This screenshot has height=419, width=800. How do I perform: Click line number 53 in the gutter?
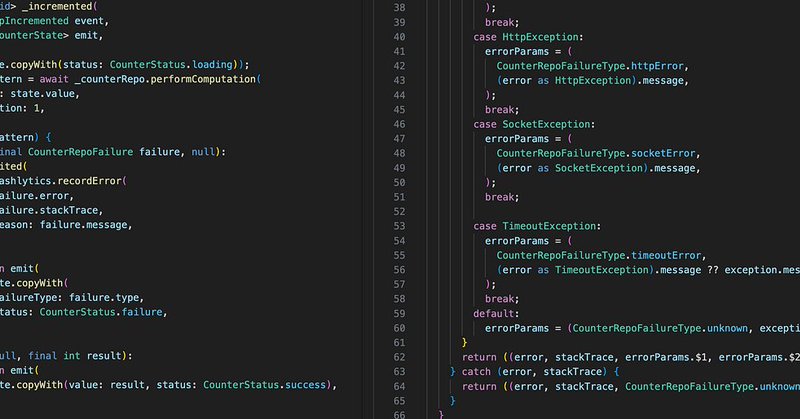399,226
